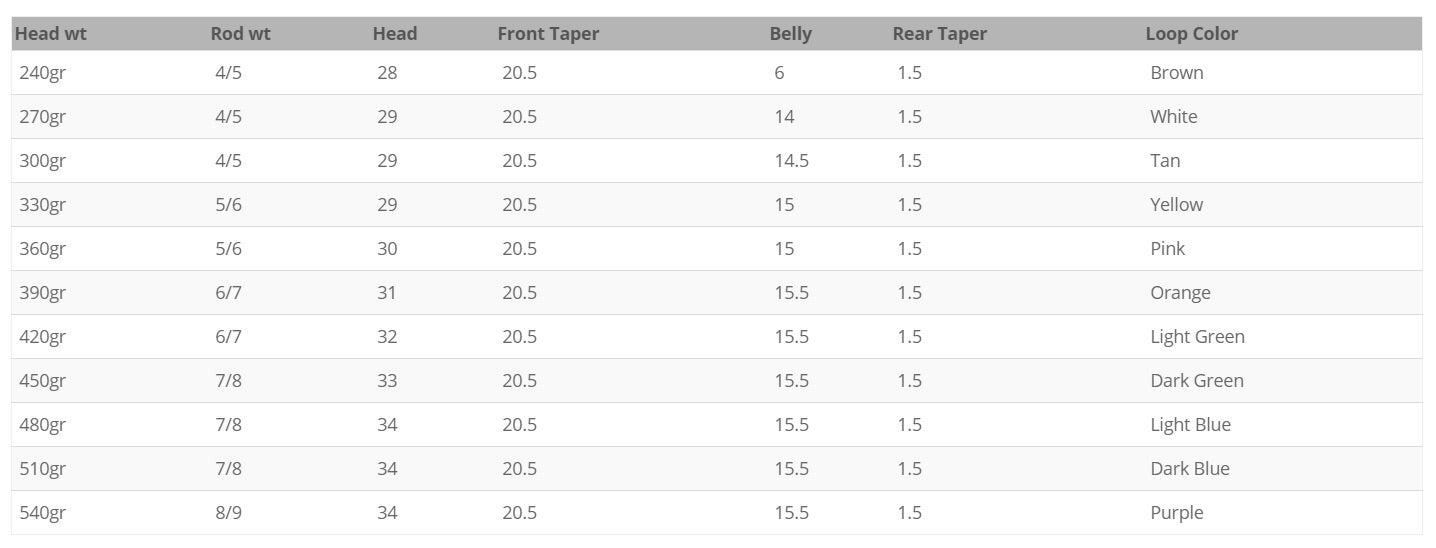Select the Dark Green loop color cell

click(1196, 381)
